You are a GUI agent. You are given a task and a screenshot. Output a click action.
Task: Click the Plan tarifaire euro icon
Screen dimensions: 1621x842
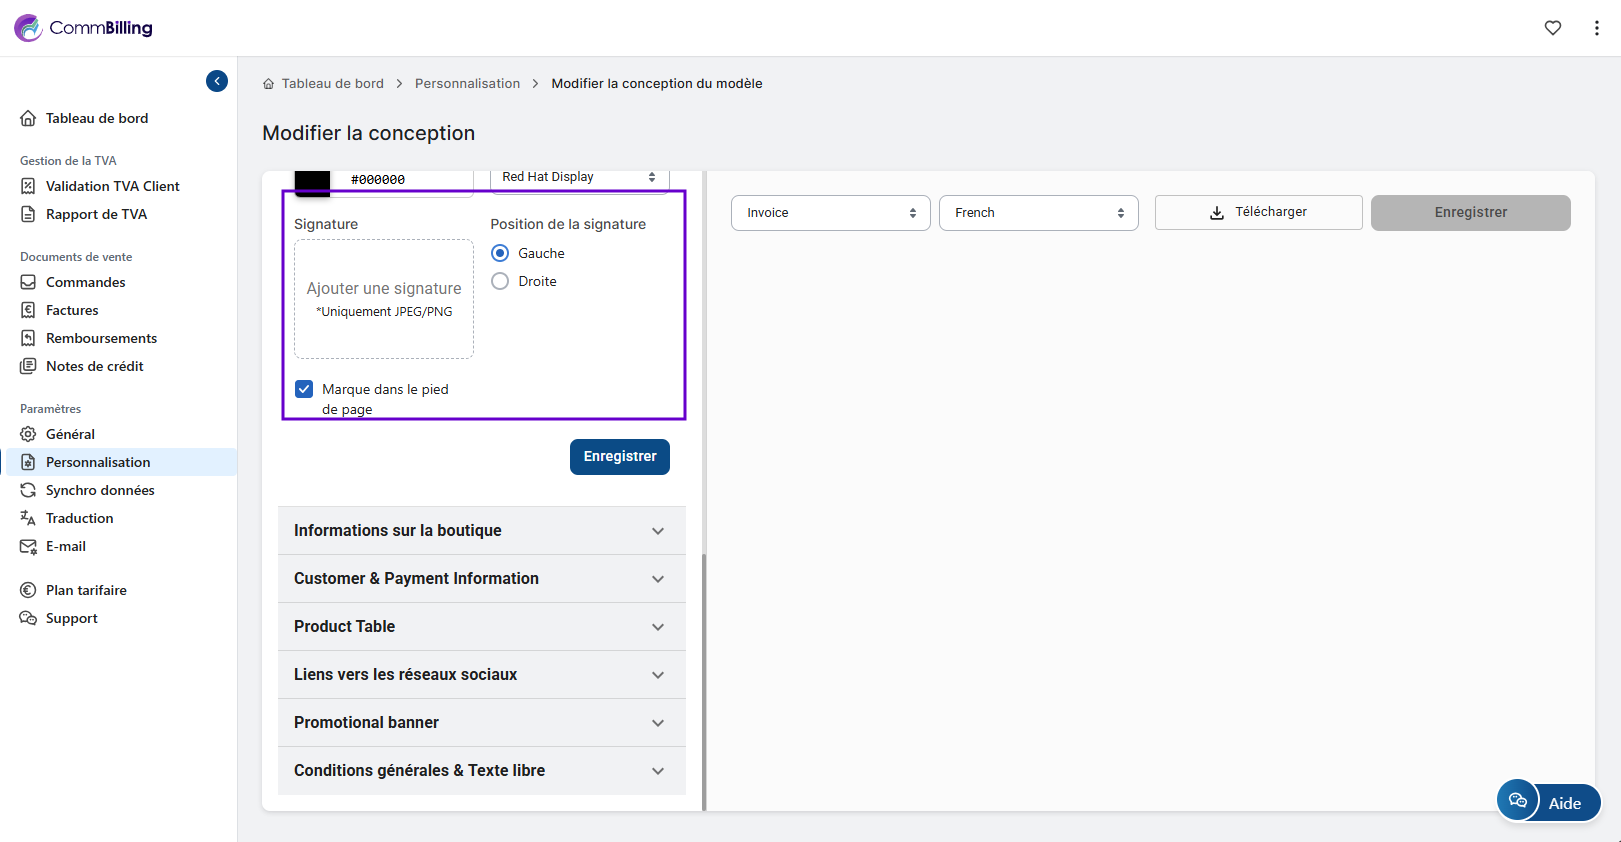point(28,590)
